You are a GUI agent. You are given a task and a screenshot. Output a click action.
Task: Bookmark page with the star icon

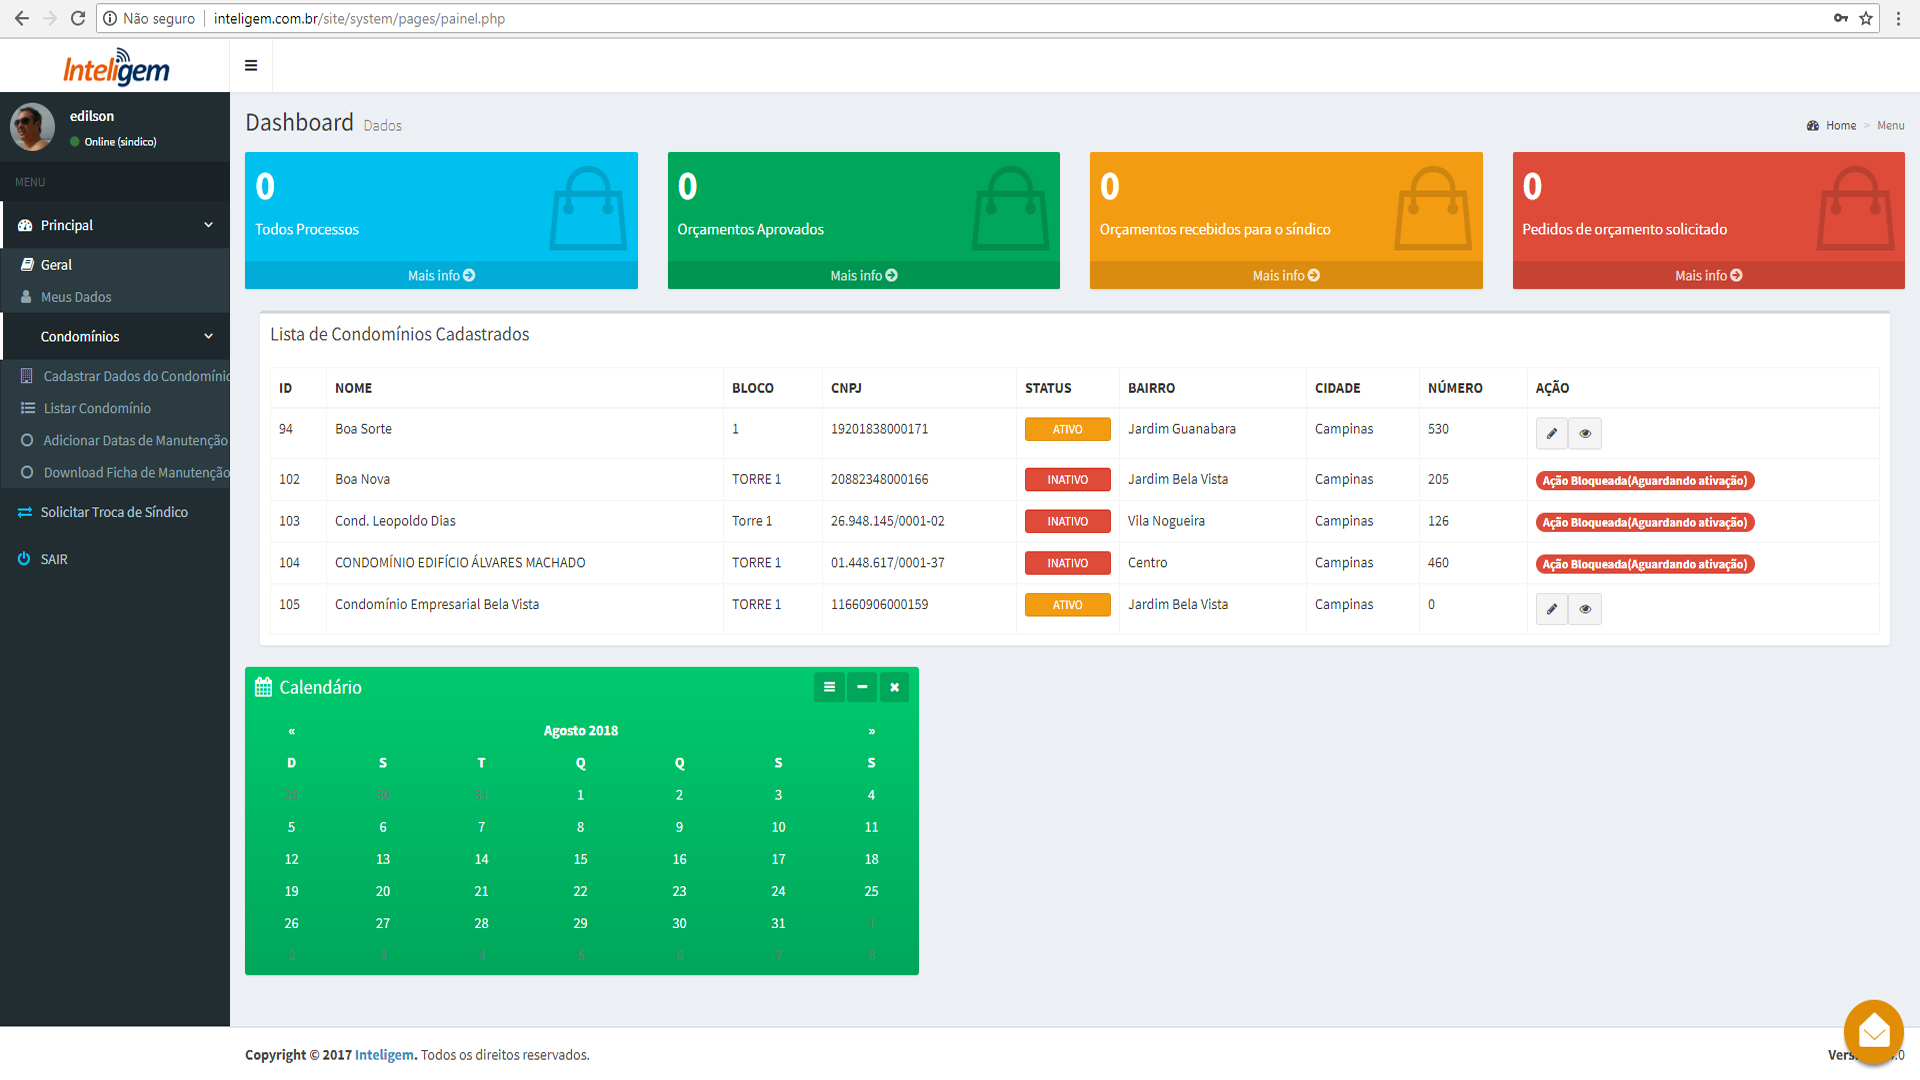coord(1866,18)
